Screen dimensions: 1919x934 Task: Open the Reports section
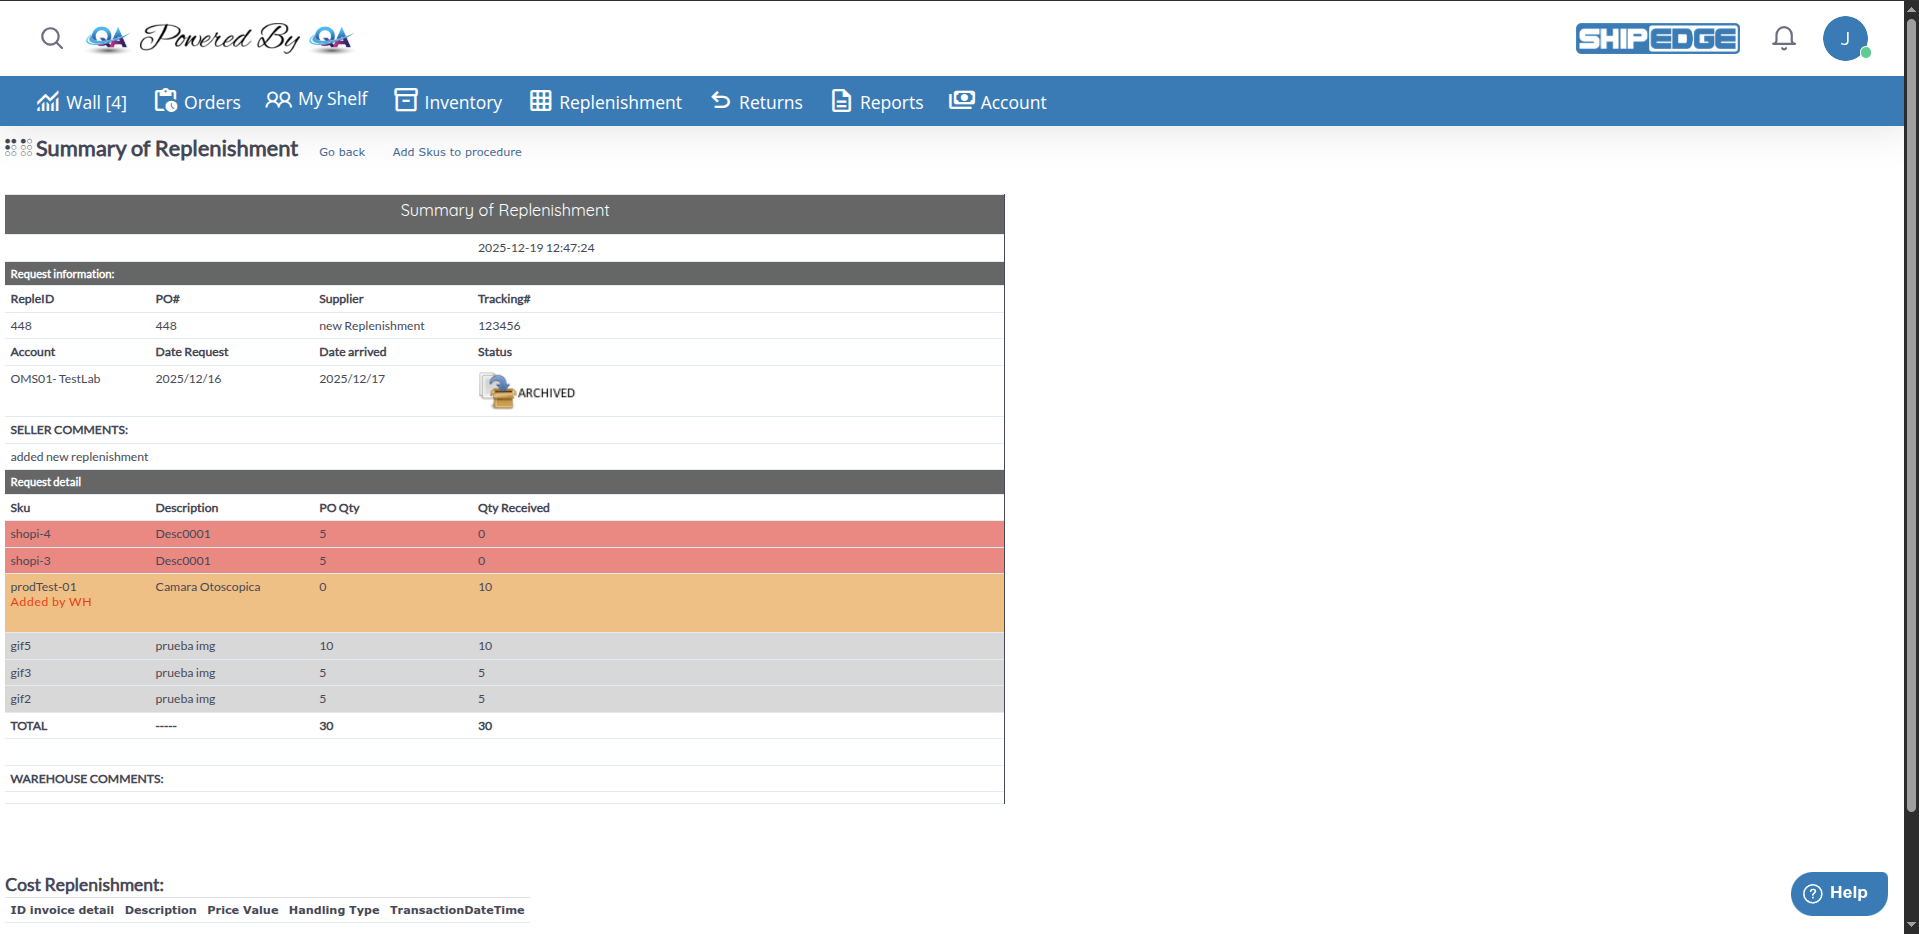[x=877, y=102]
